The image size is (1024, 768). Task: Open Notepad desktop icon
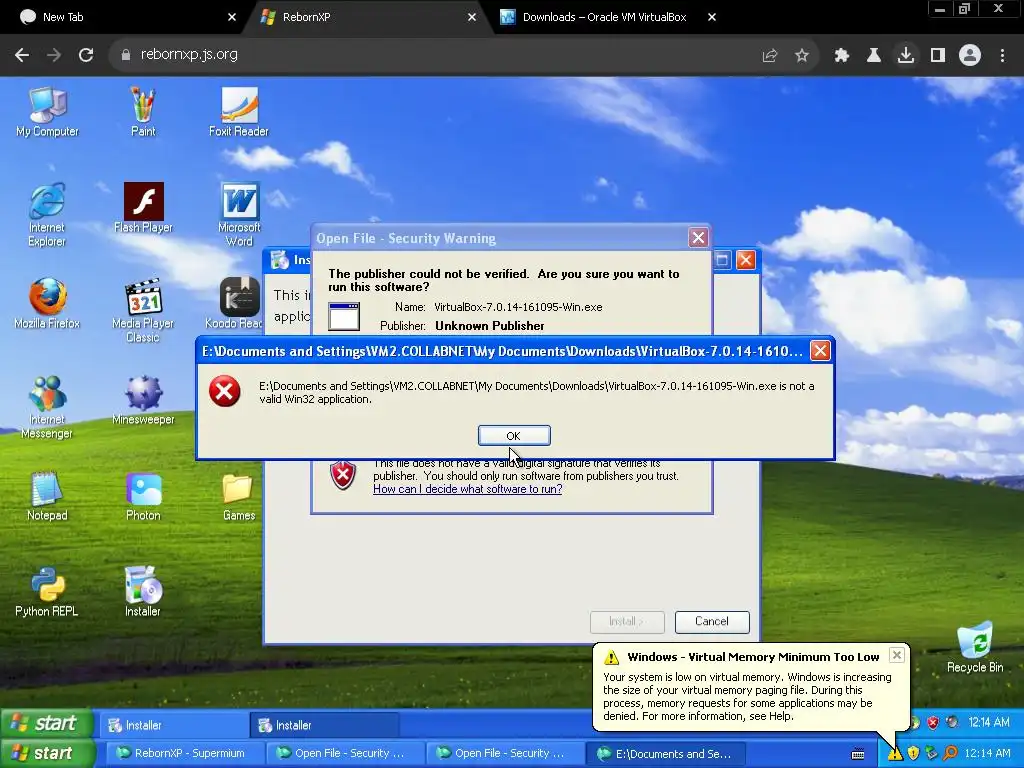(x=47, y=496)
